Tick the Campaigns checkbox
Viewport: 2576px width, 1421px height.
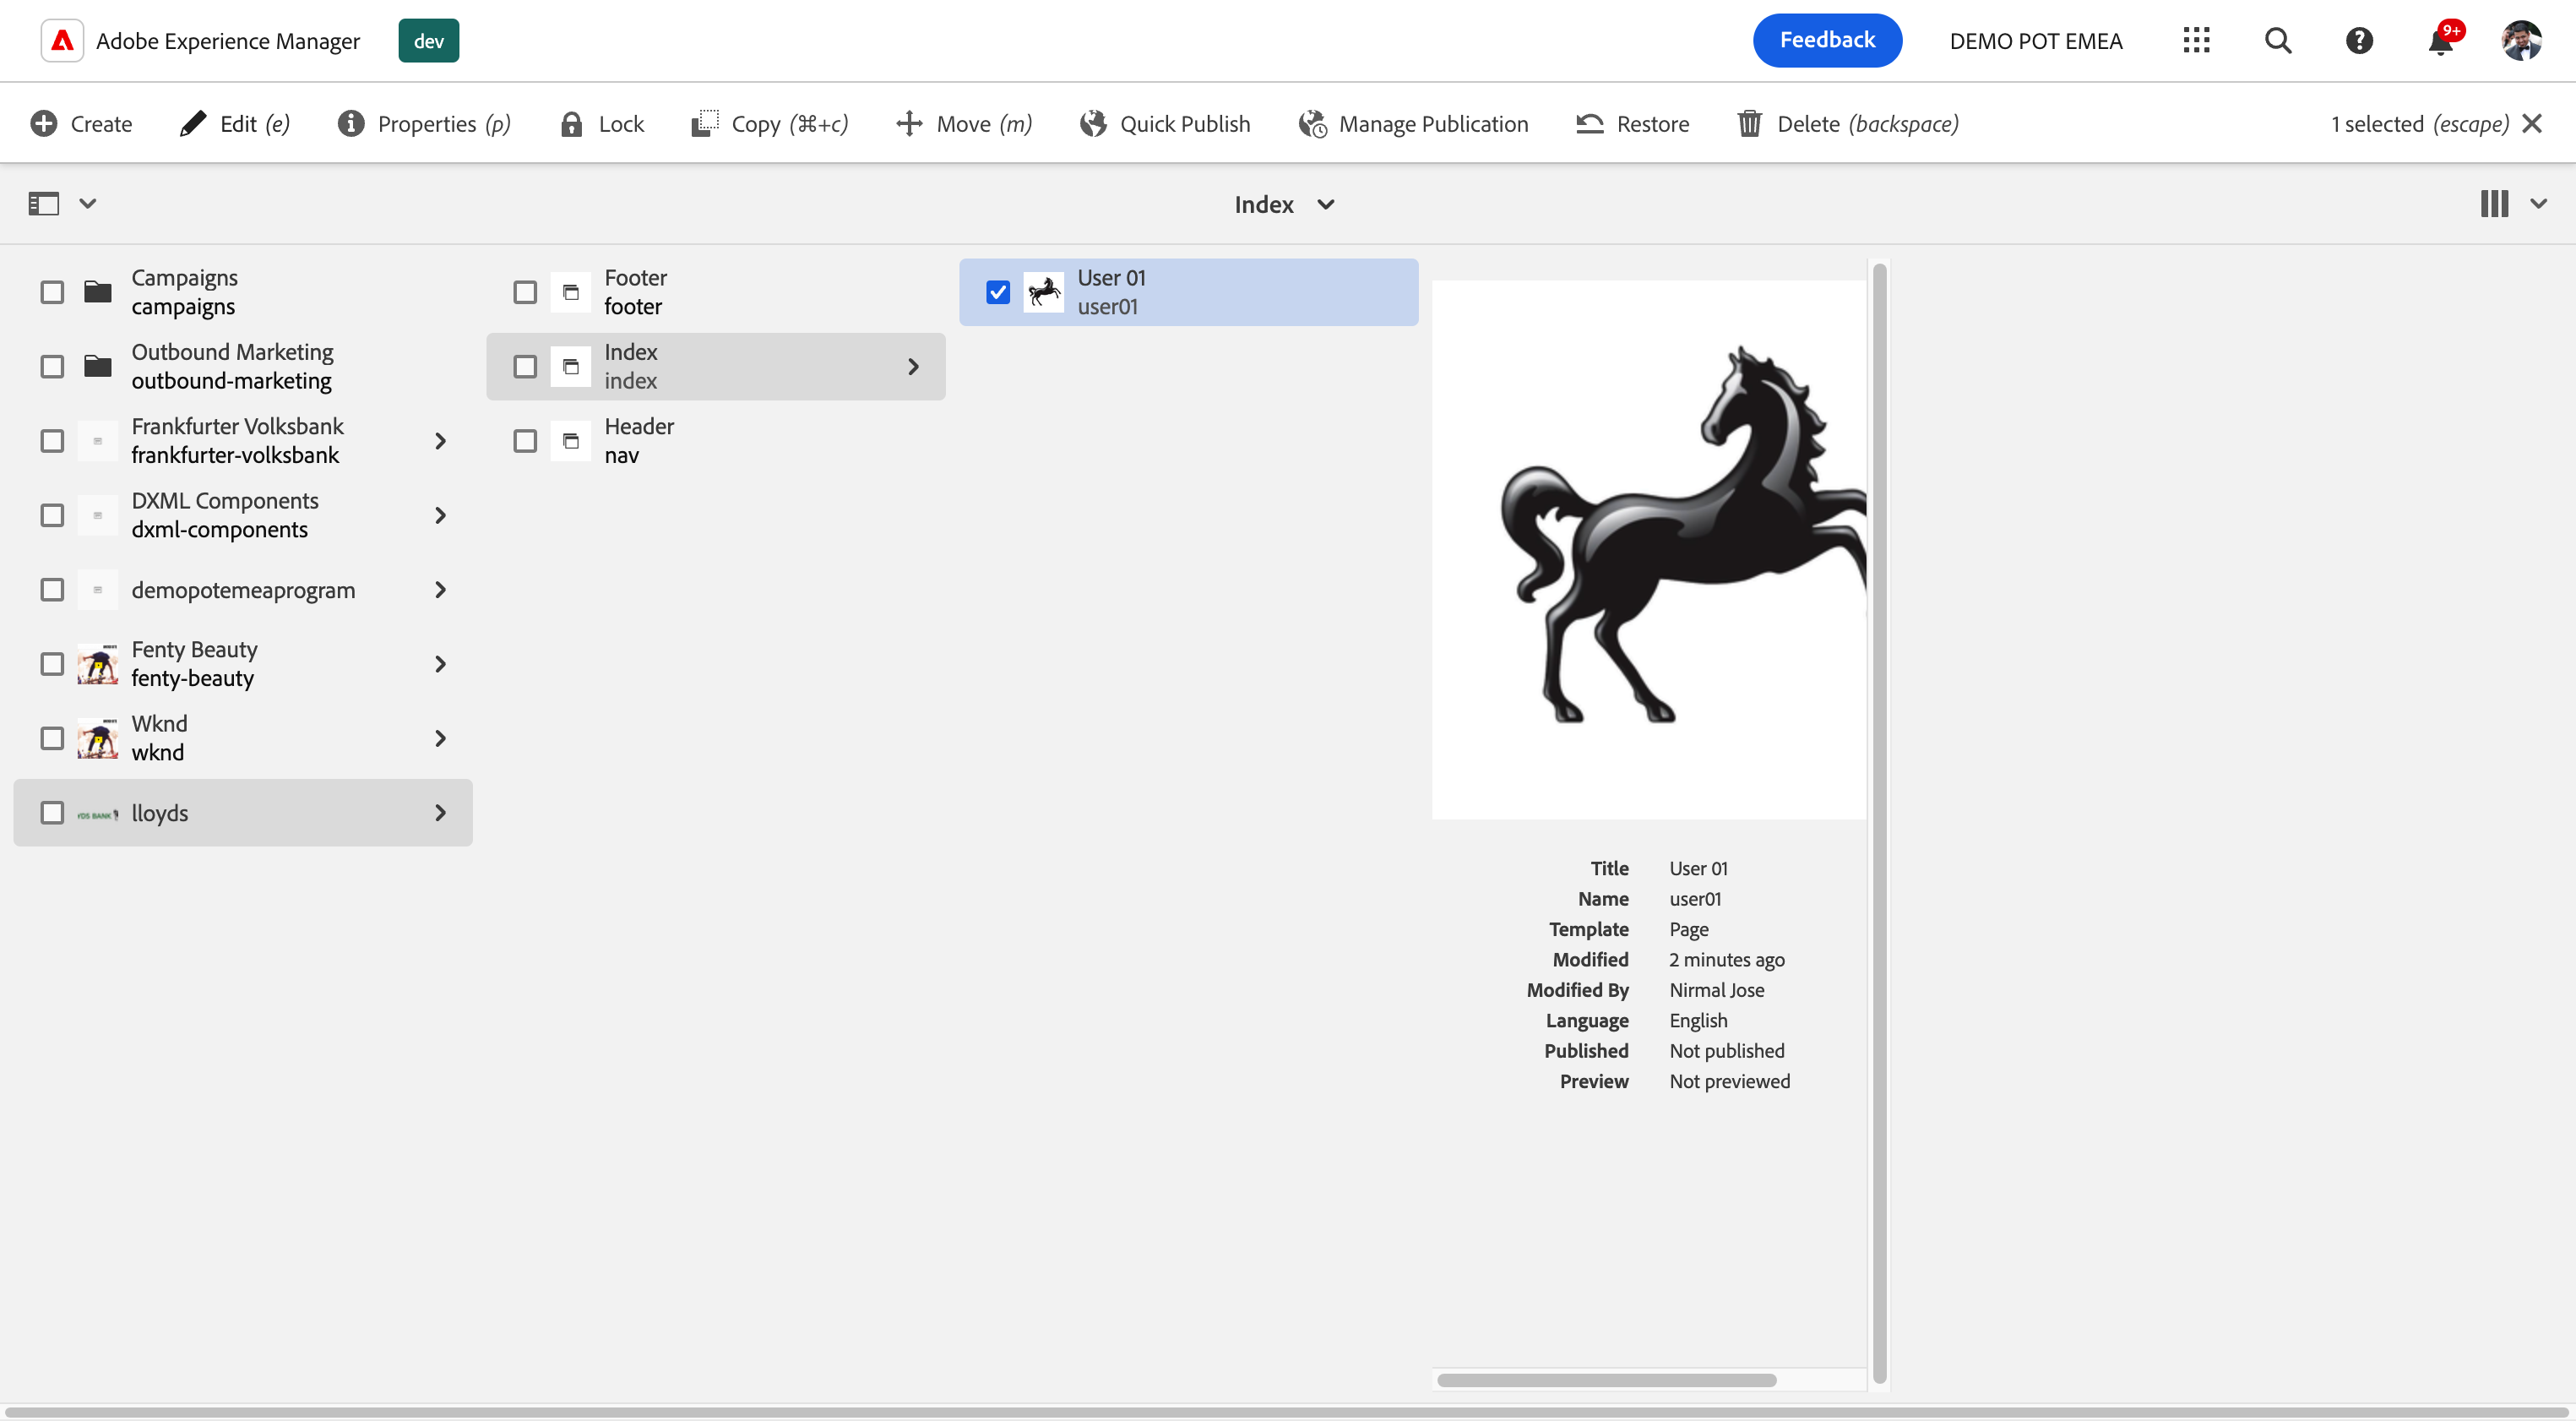pos(52,292)
